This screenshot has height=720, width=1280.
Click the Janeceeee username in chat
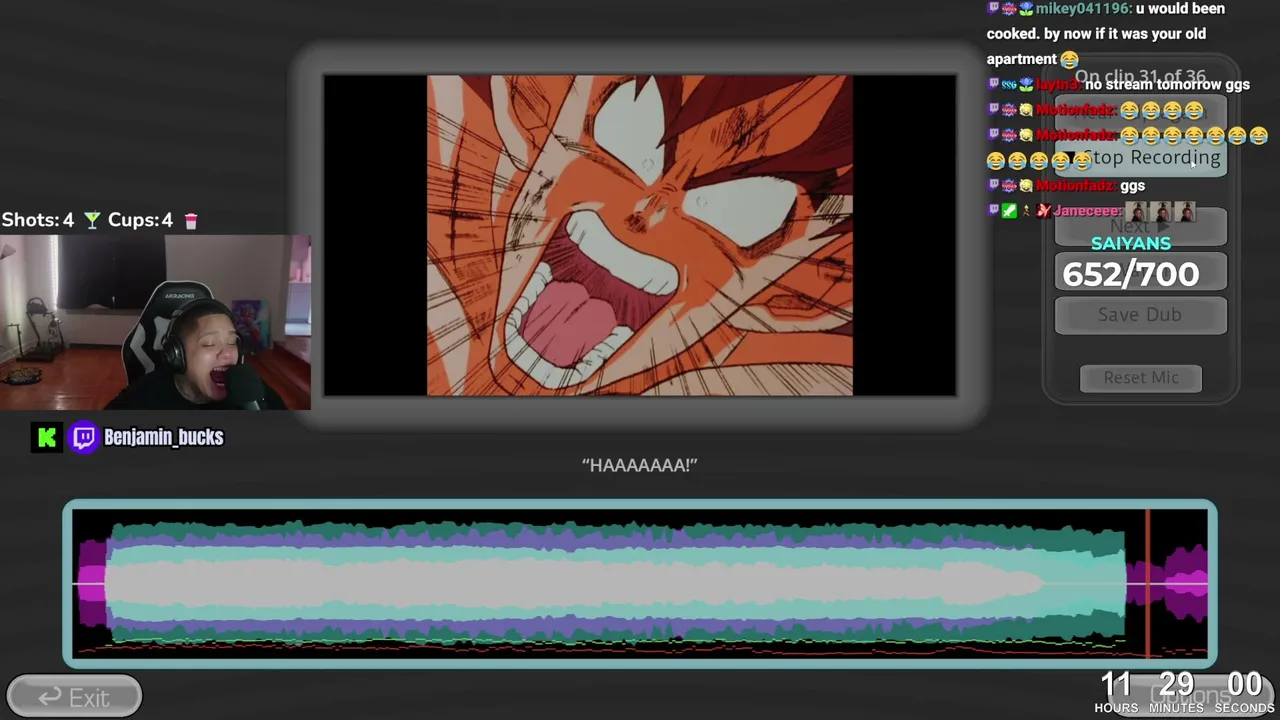(x=1087, y=211)
